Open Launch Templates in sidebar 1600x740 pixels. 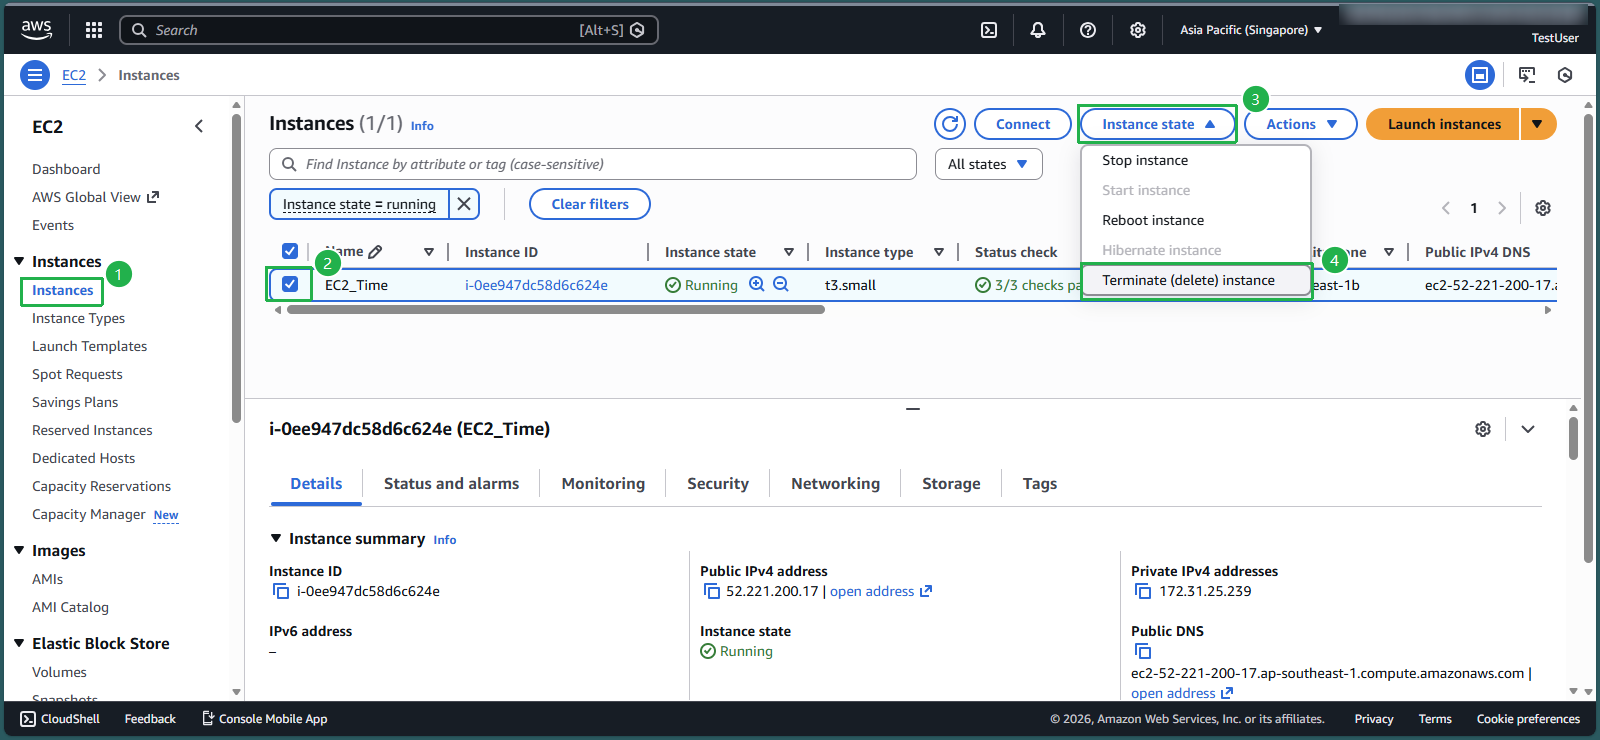(89, 346)
